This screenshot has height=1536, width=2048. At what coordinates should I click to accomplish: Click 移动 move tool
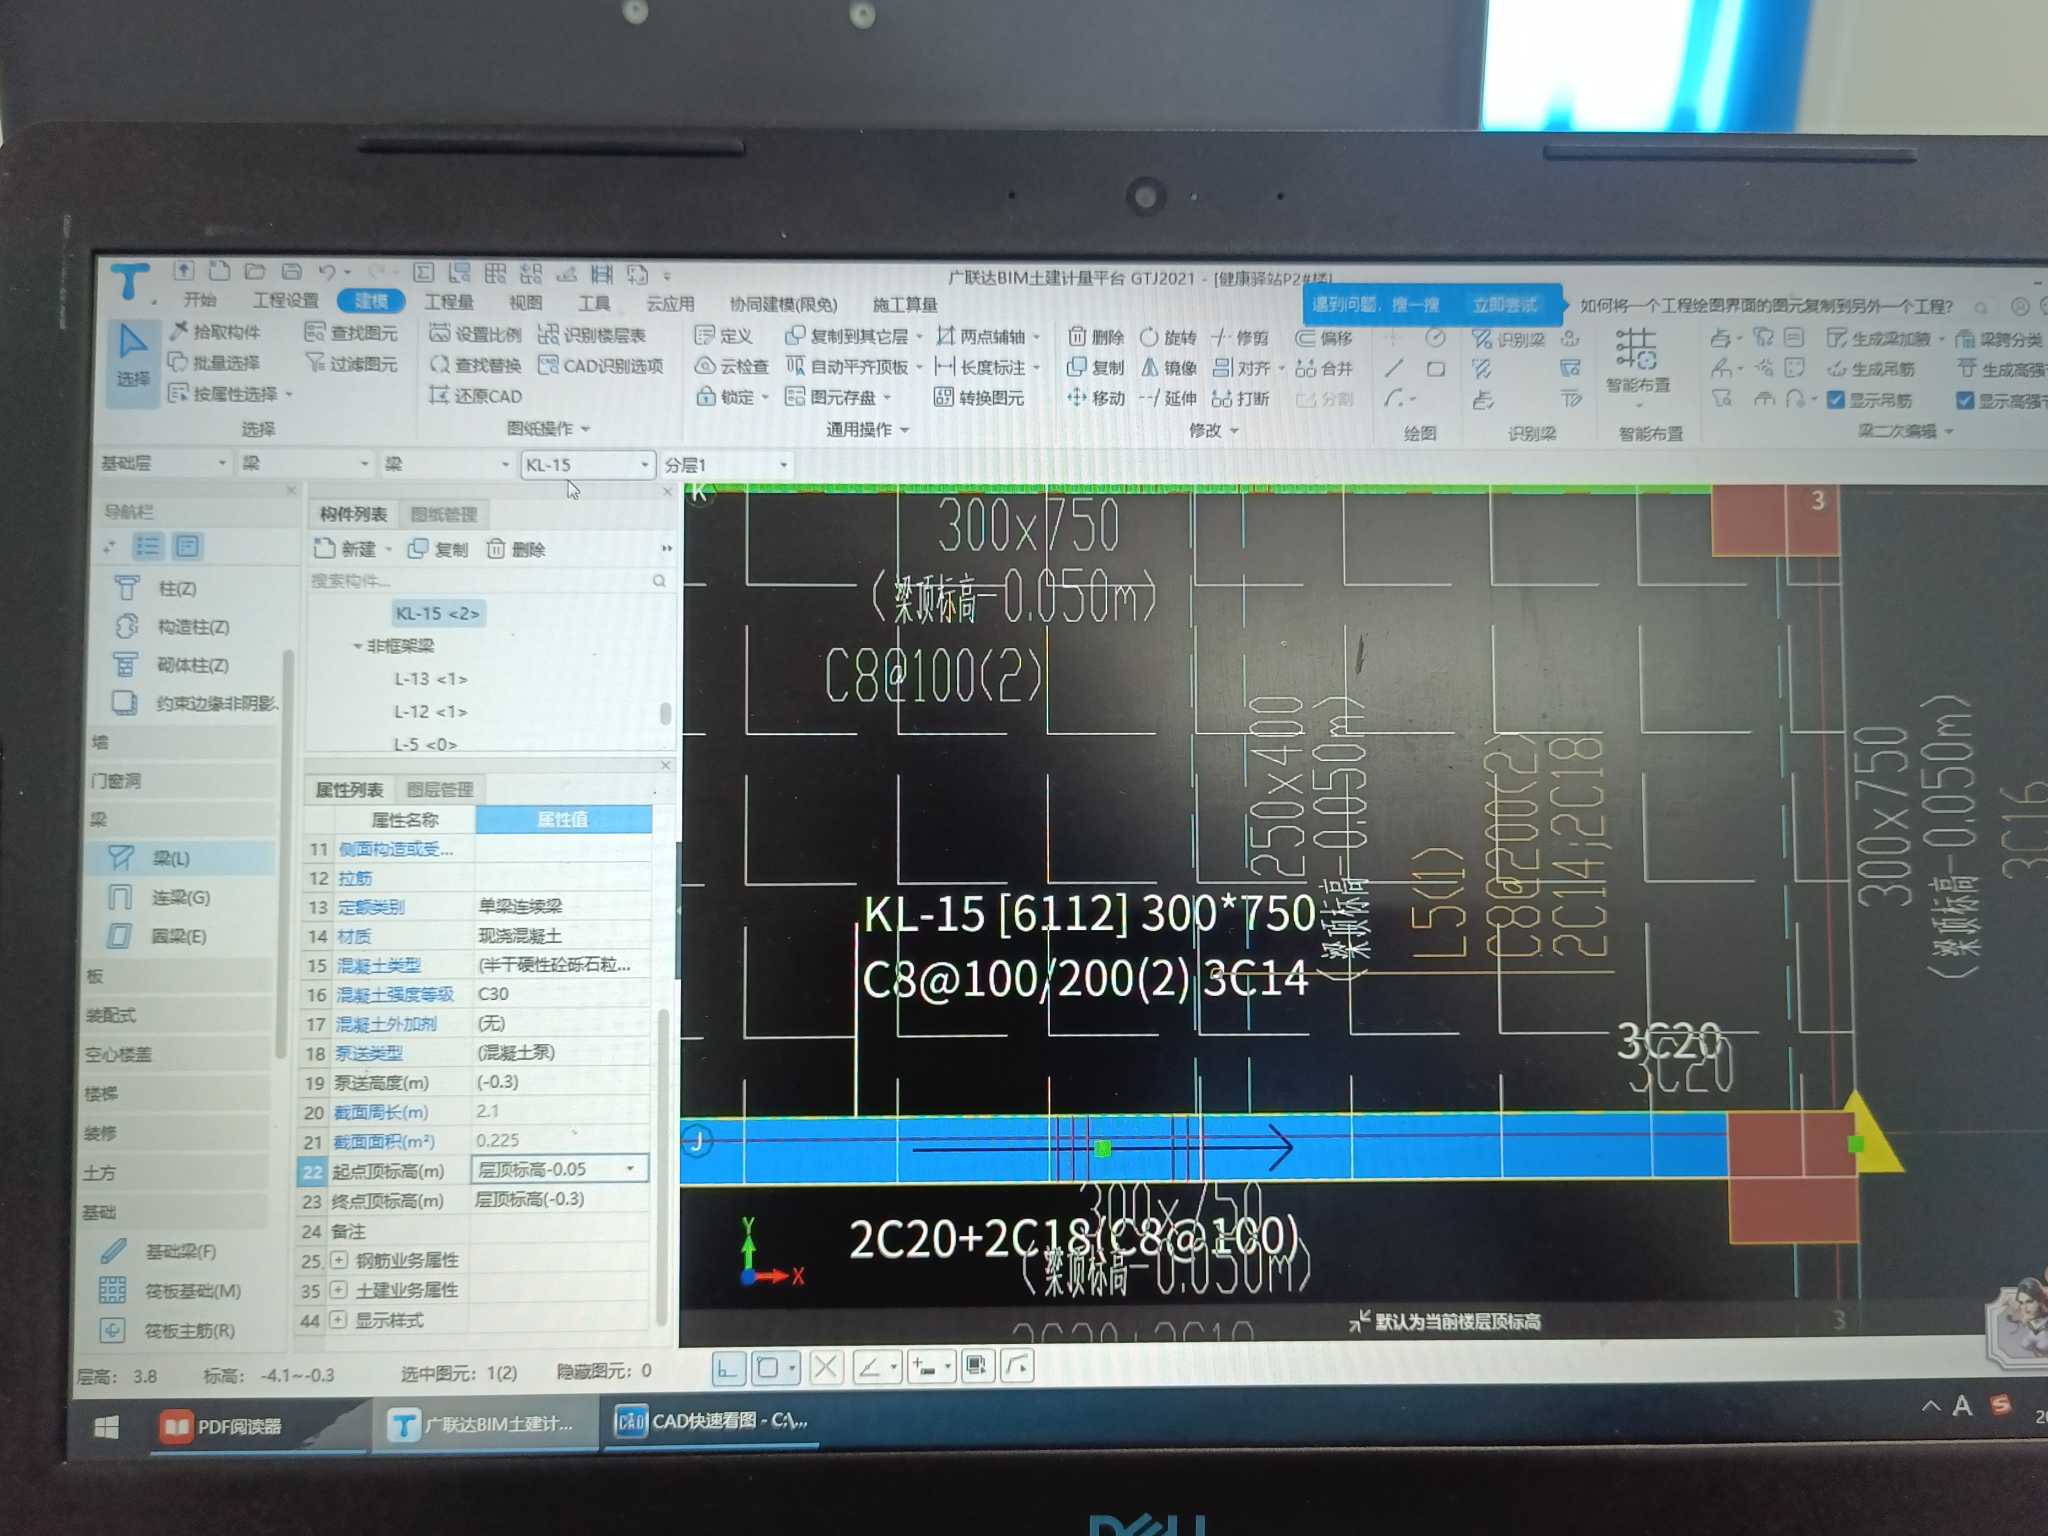click(x=1096, y=398)
